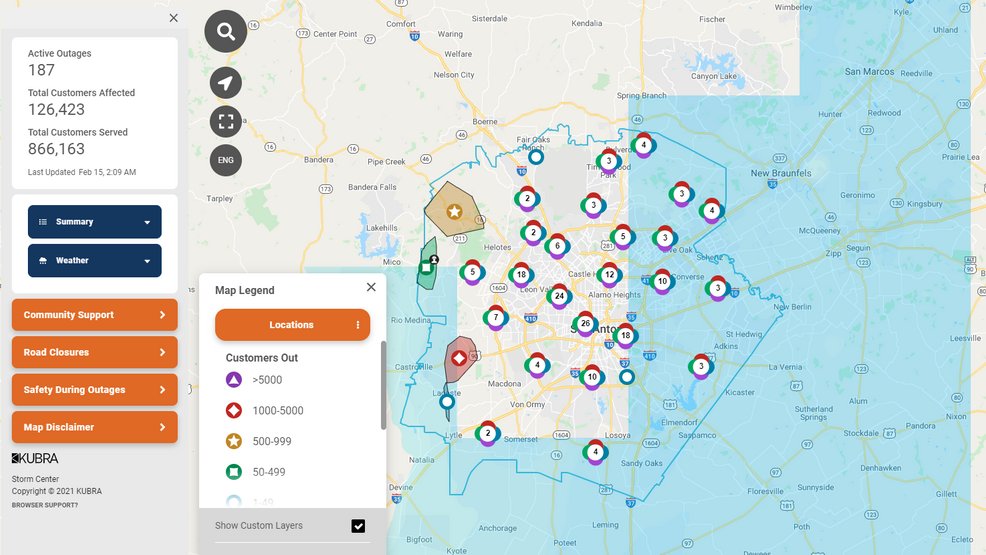Open the Map Disclaimer section

click(x=94, y=427)
